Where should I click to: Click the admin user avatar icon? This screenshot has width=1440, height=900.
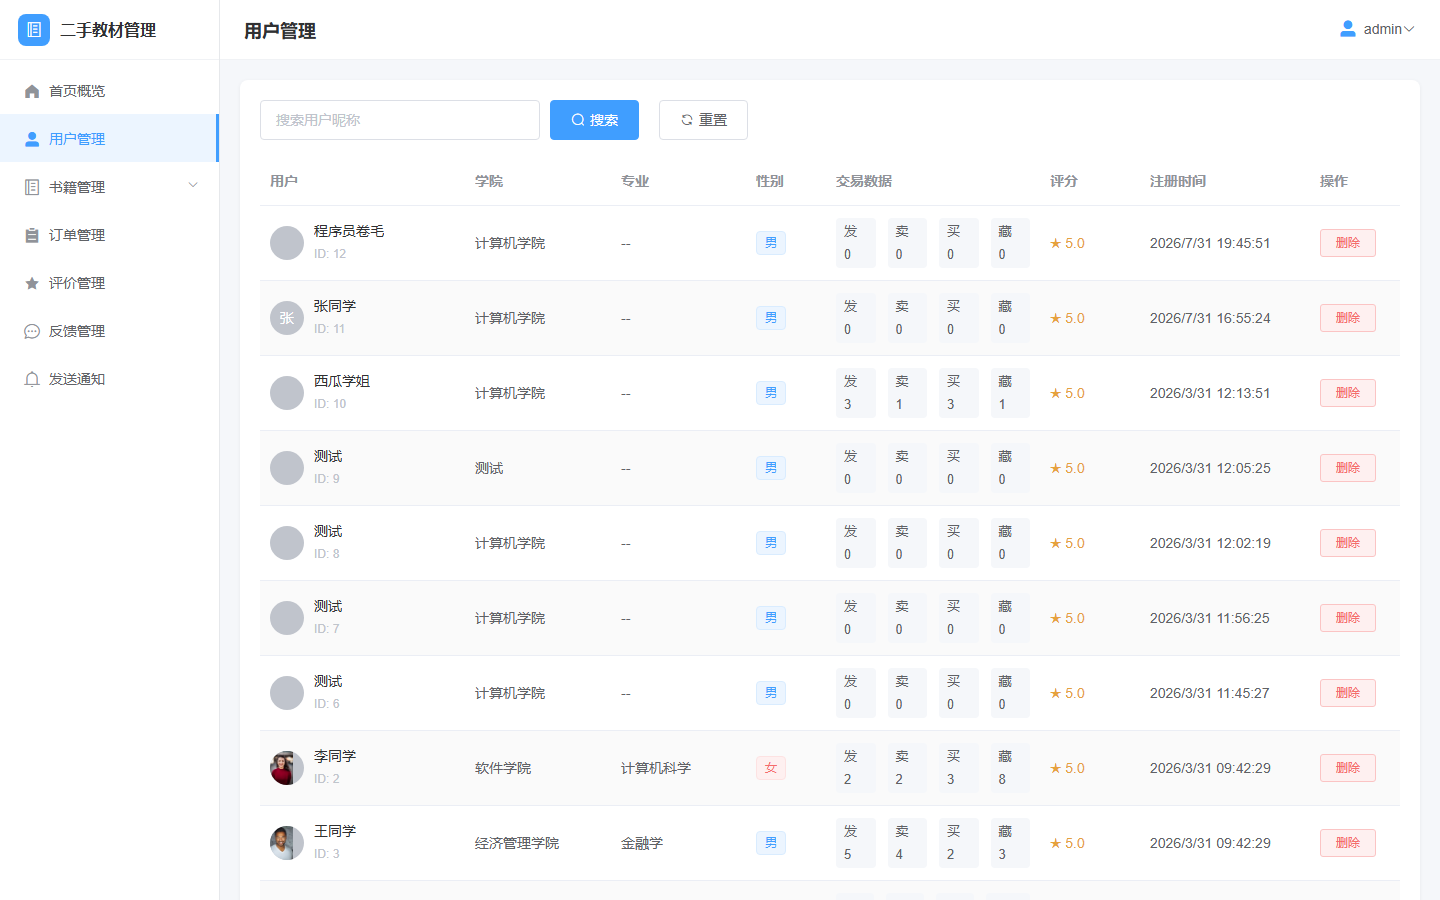pos(1348,29)
